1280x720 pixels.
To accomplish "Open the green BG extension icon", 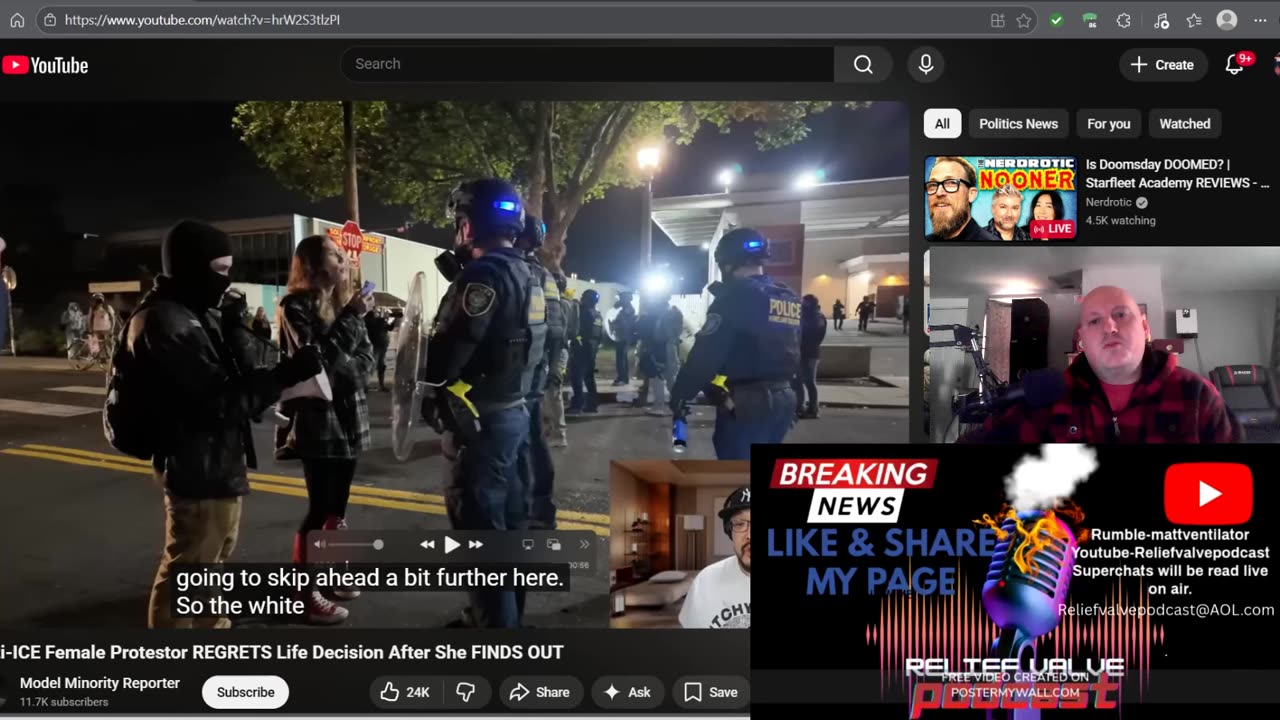I will pyautogui.click(x=1090, y=20).
